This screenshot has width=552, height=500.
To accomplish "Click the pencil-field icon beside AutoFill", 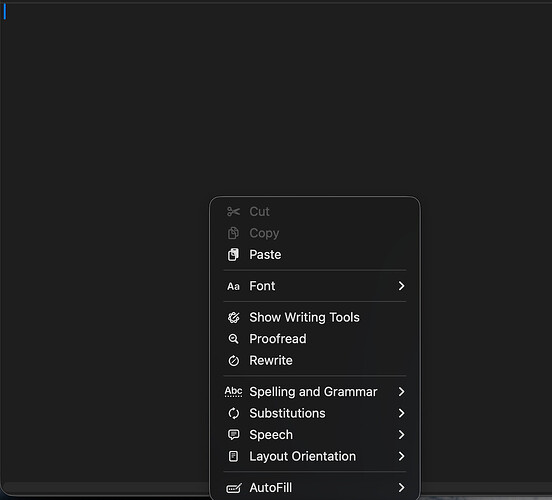I will point(233,488).
